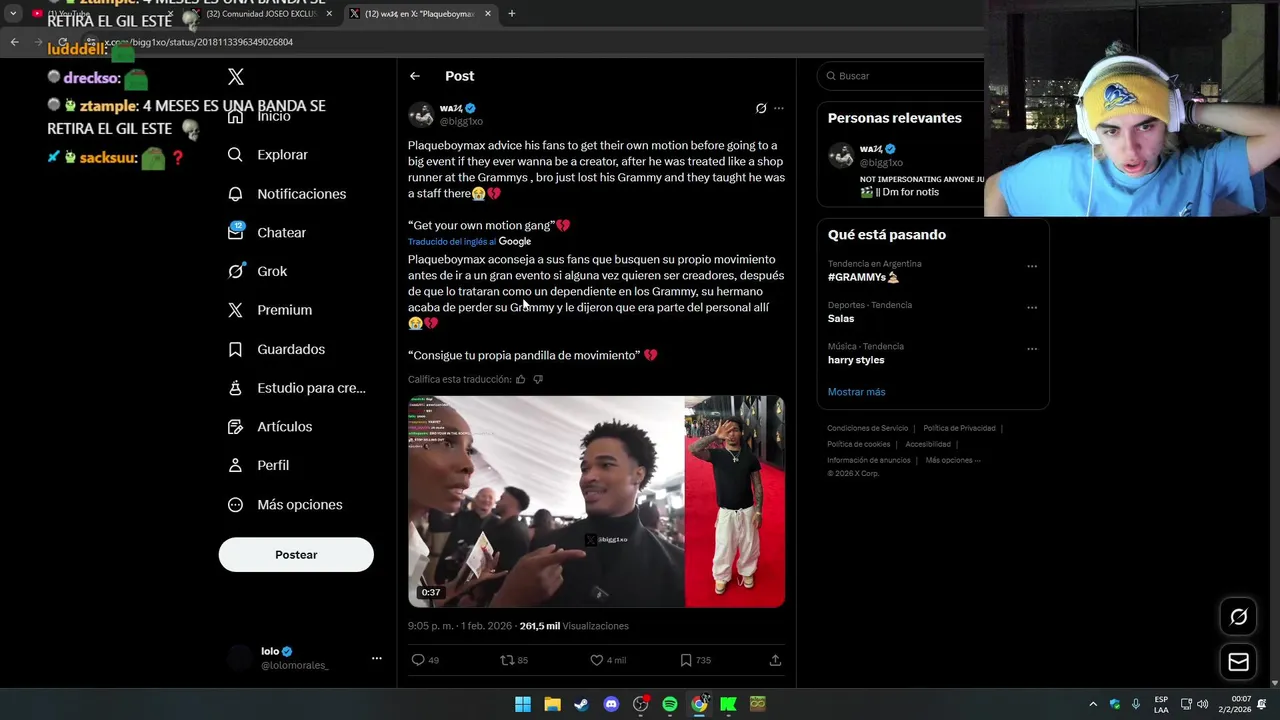Open Artículos in the sidebar
The width and height of the screenshot is (1280, 720).
(270, 427)
